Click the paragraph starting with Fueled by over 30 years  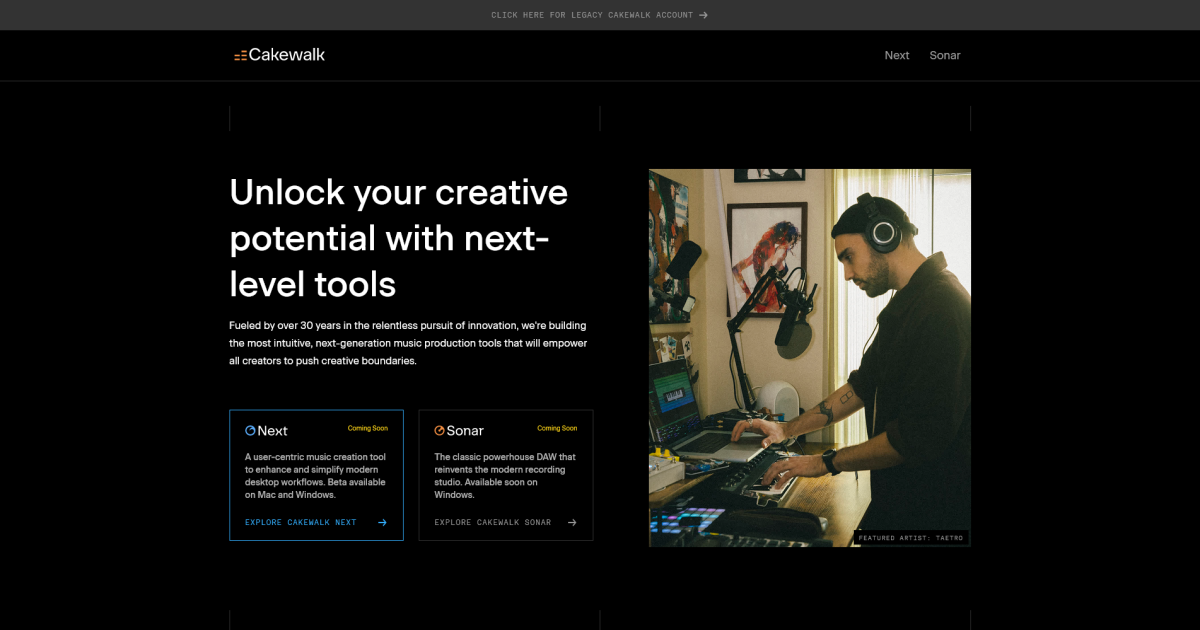(x=408, y=343)
